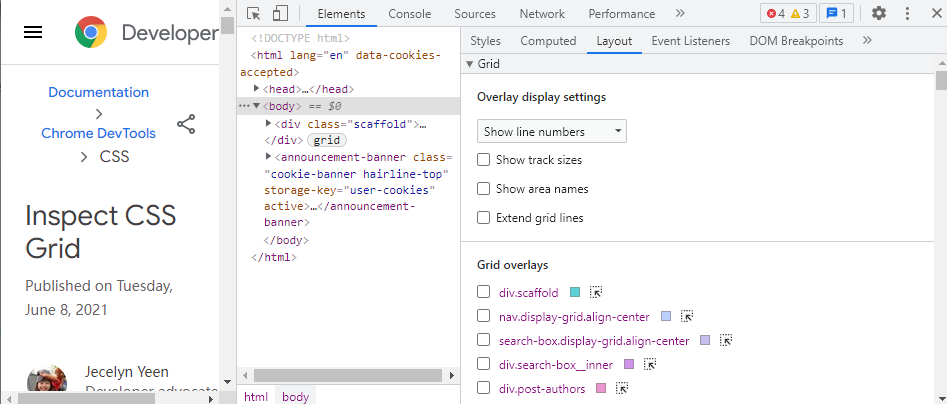947x404 pixels.
Task: Toggle the device toolbar icon
Action: 280,13
